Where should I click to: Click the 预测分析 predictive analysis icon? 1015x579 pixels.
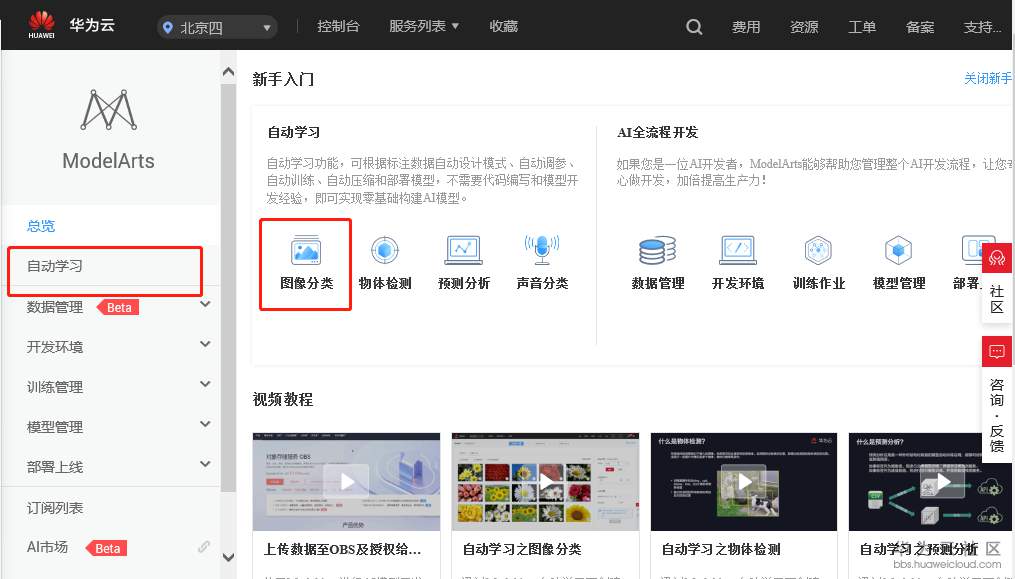(x=463, y=250)
